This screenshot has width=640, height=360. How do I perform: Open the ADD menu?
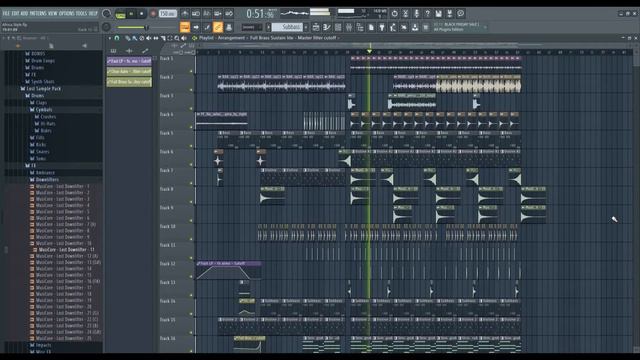[x=24, y=13]
